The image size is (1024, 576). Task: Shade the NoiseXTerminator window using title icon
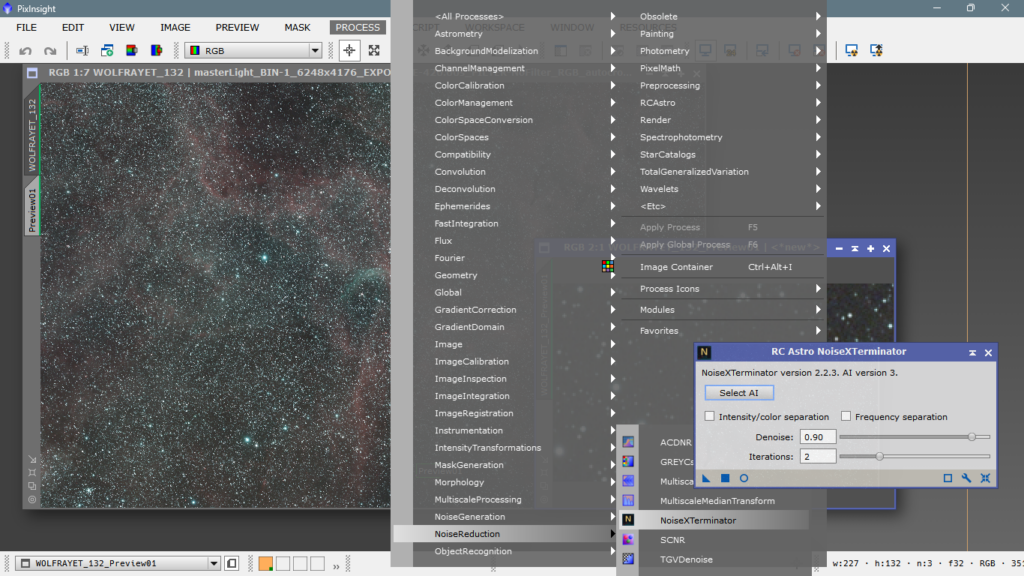972,352
